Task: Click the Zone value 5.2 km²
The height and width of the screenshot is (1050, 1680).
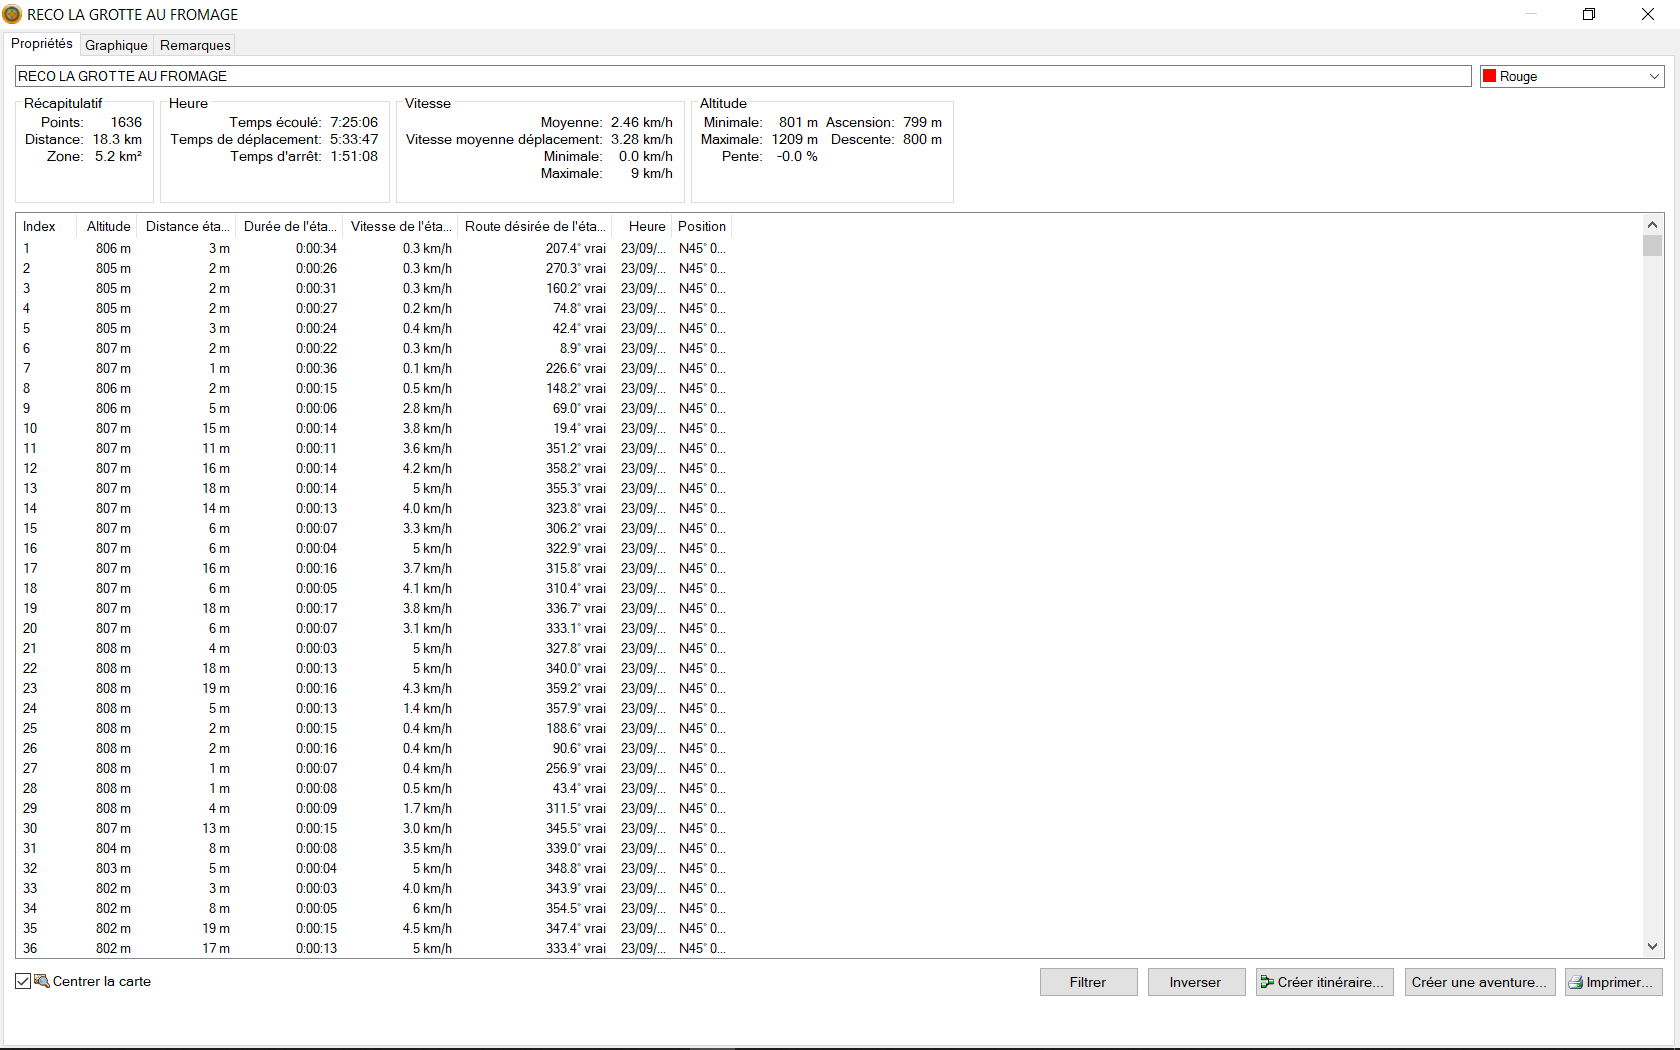Action: 118,156
